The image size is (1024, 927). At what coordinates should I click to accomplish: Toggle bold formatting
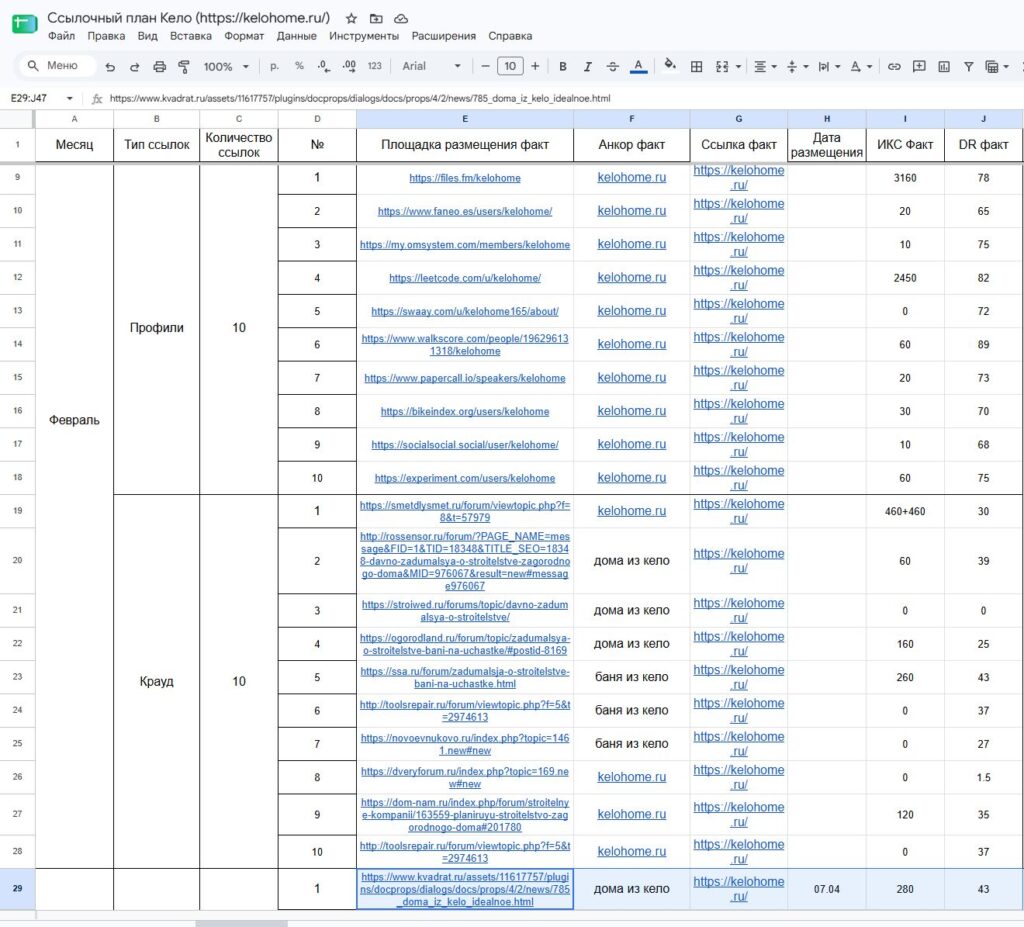[563, 66]
